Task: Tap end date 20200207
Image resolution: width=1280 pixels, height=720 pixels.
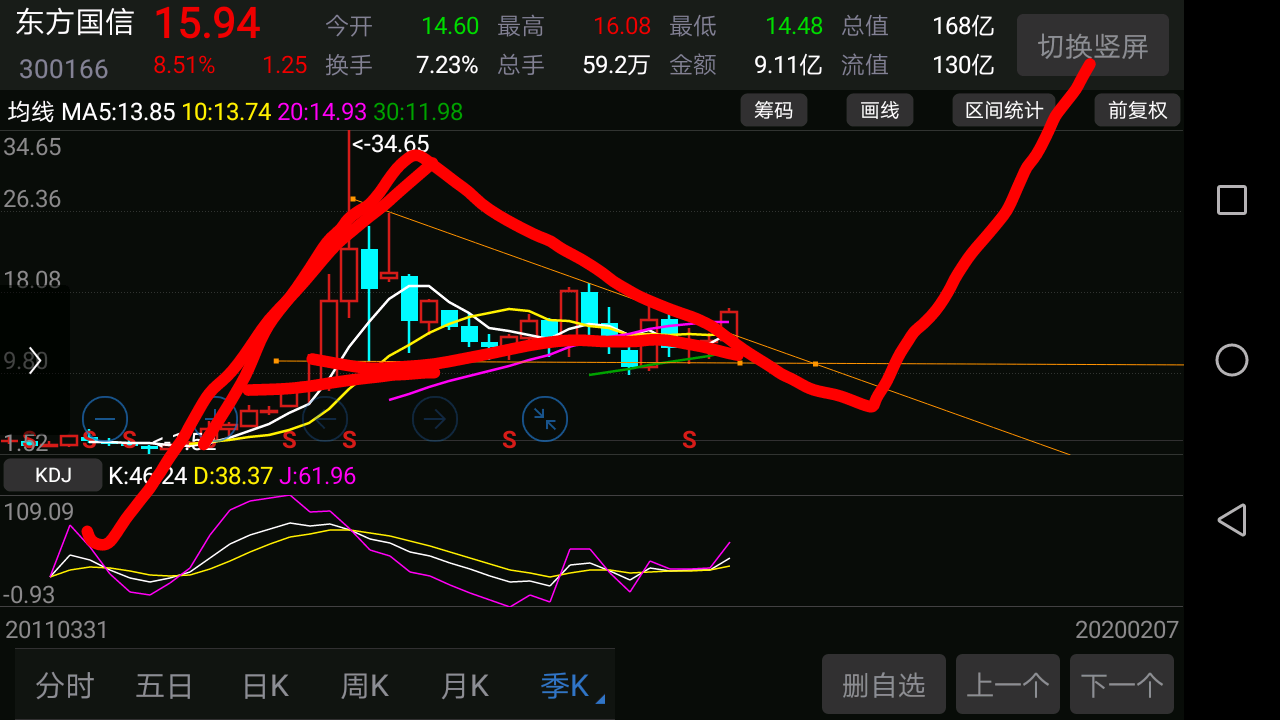Action: pos(1127,630)
